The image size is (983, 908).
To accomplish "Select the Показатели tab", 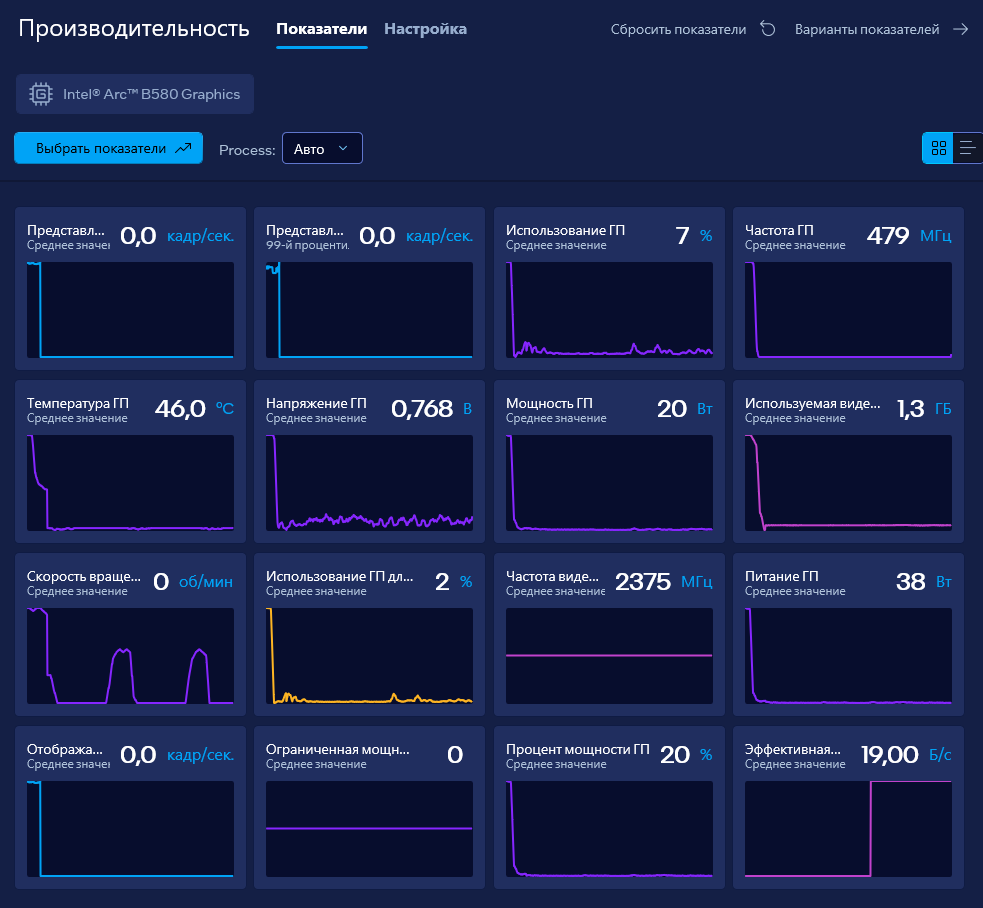I will coord(322,29).
